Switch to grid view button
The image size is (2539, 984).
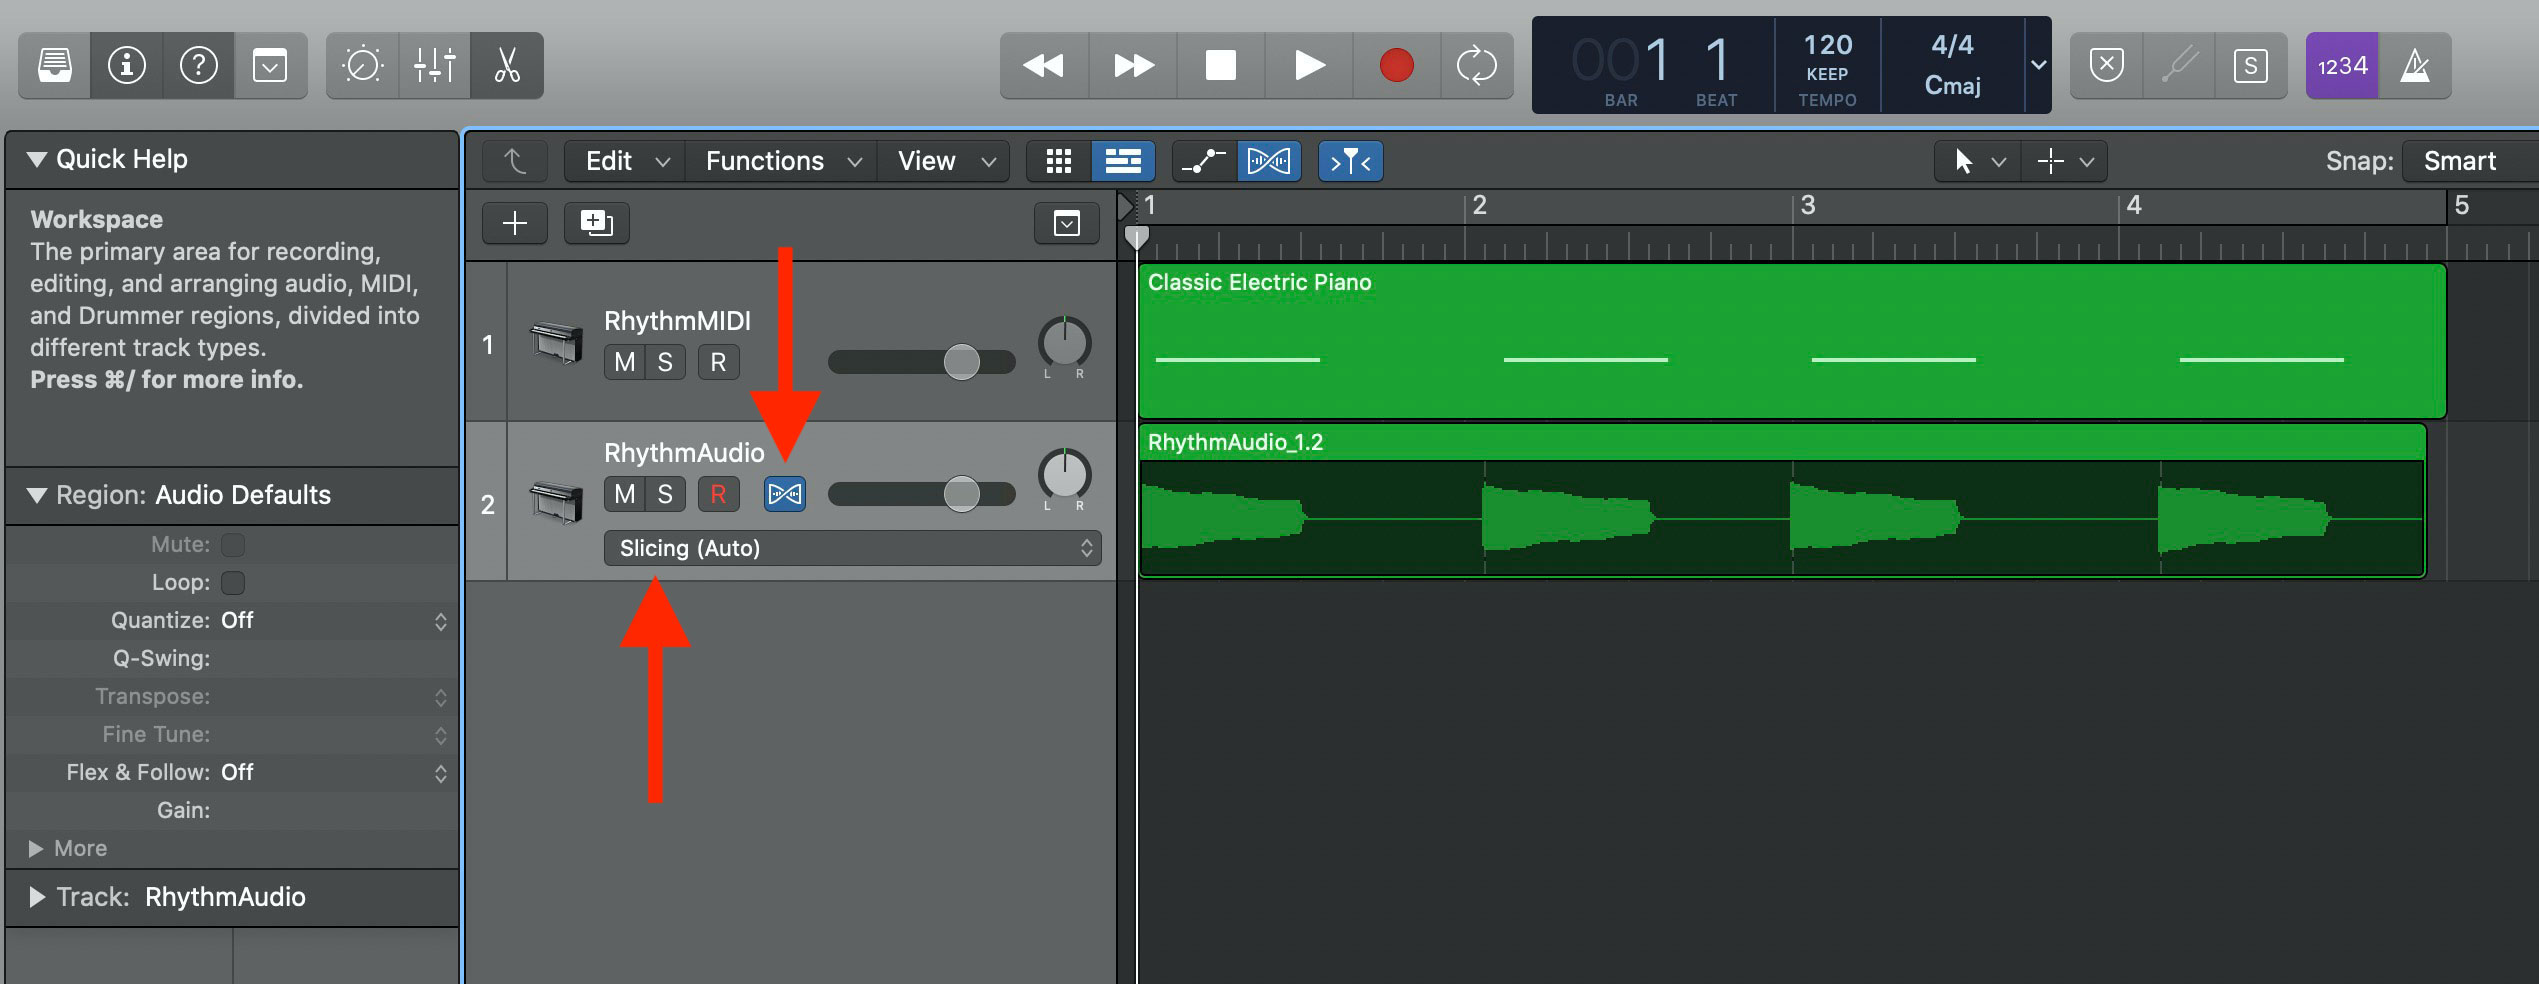click(x=1058, y=161)
